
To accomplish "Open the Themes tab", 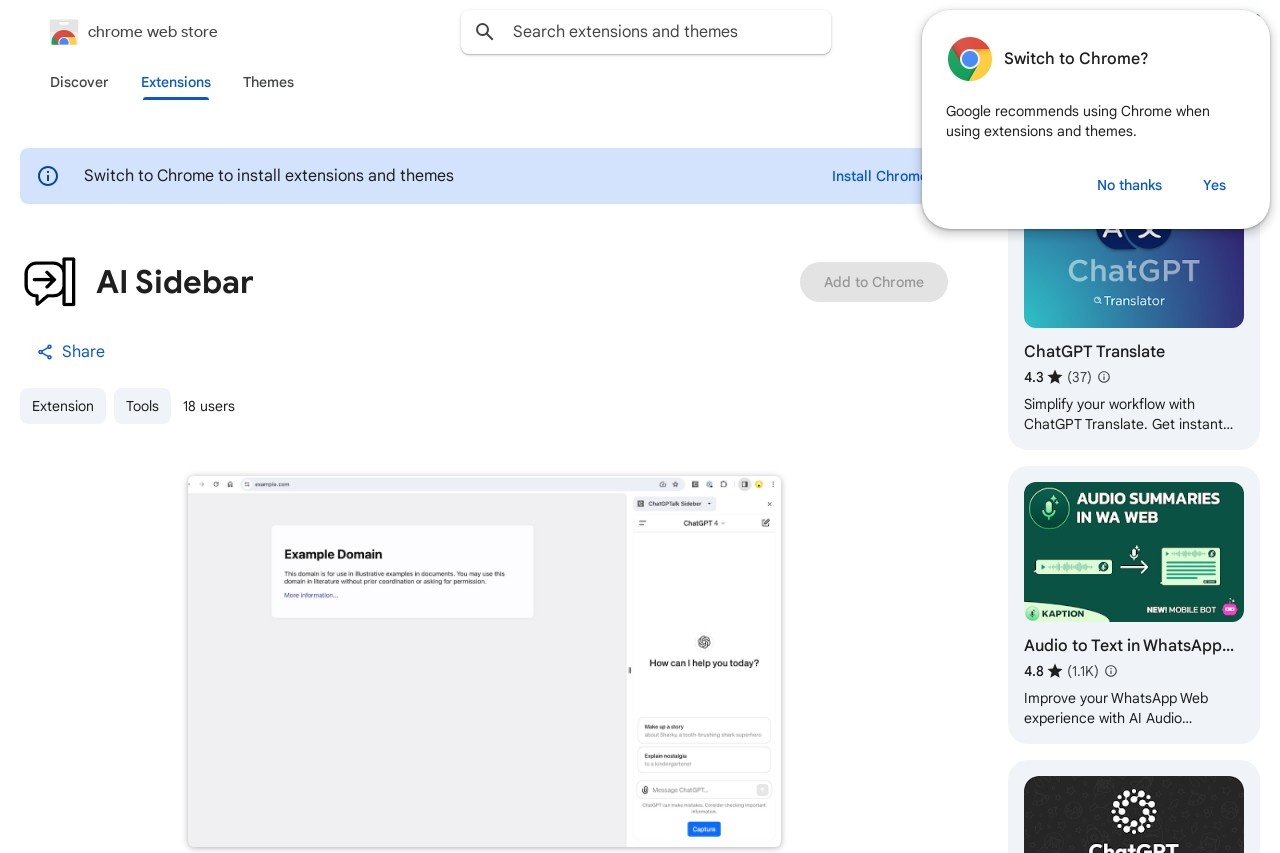I will pyautogui.click(x=268, y=82).
